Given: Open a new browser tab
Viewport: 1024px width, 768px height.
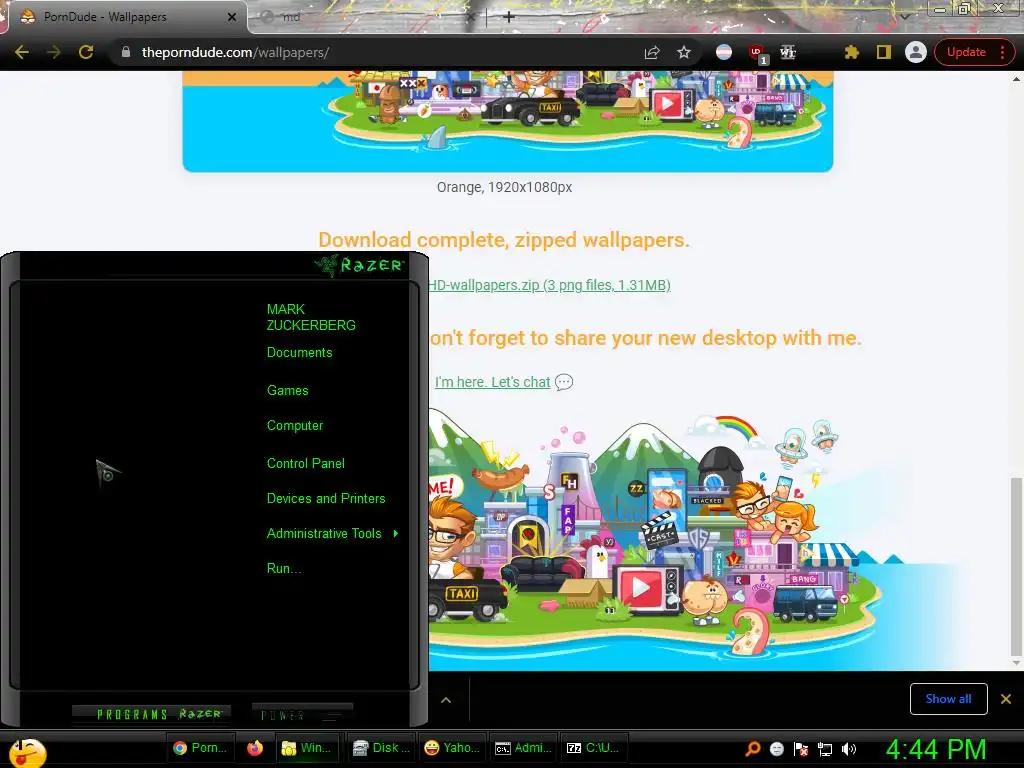Looking at the screenshot, I should point(509,17).
